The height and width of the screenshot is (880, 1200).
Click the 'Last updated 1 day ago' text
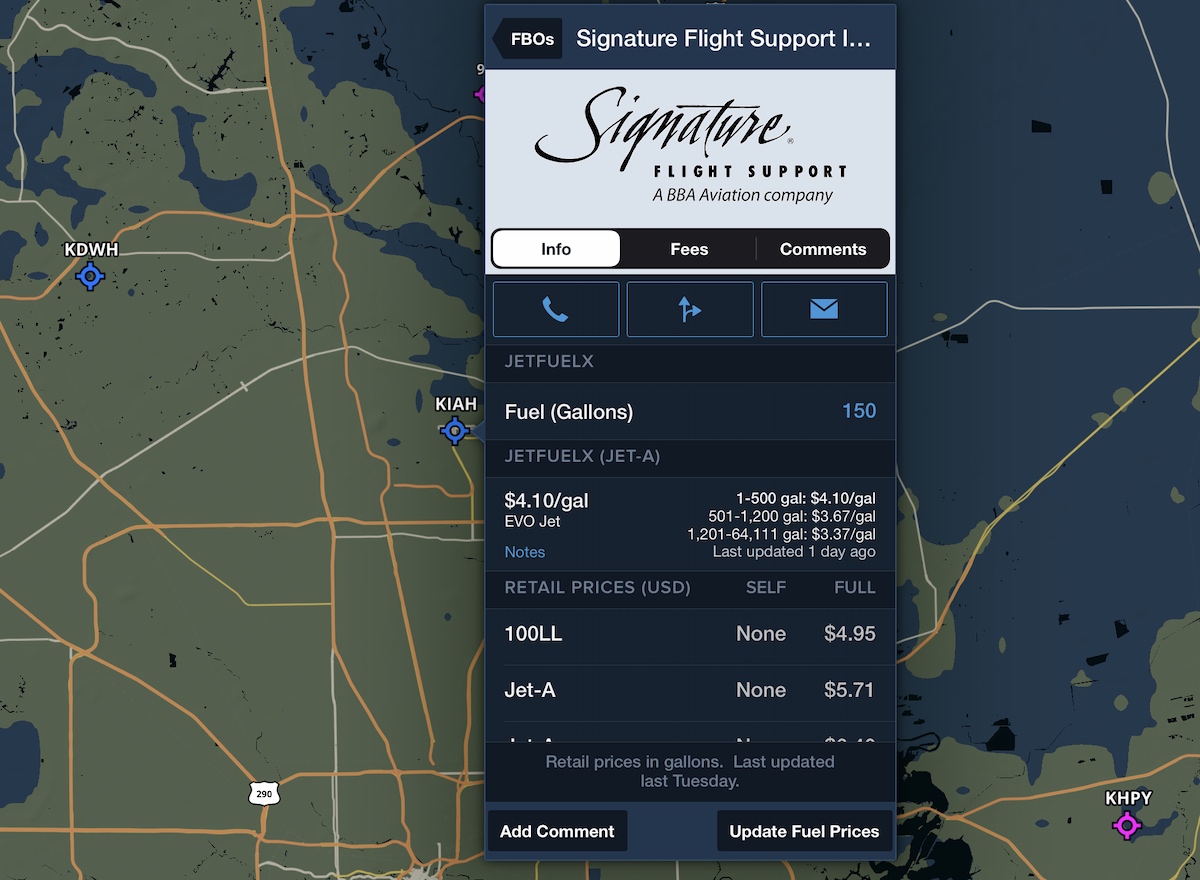(794, 552)
